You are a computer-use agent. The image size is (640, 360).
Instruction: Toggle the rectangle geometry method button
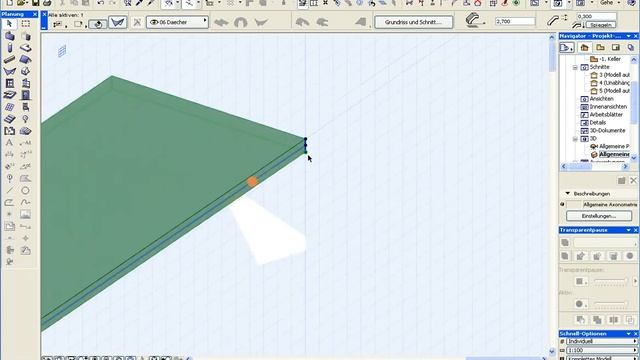pyautogui.click(x=79, y=24)
